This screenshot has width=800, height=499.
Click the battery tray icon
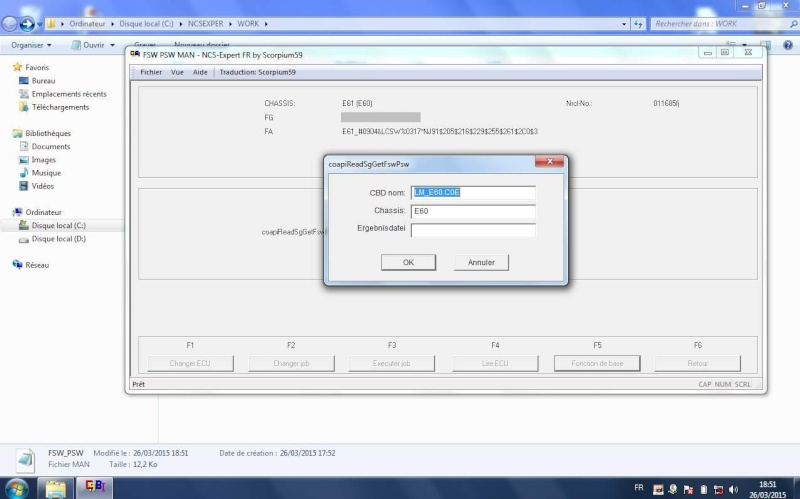(703, 490)
